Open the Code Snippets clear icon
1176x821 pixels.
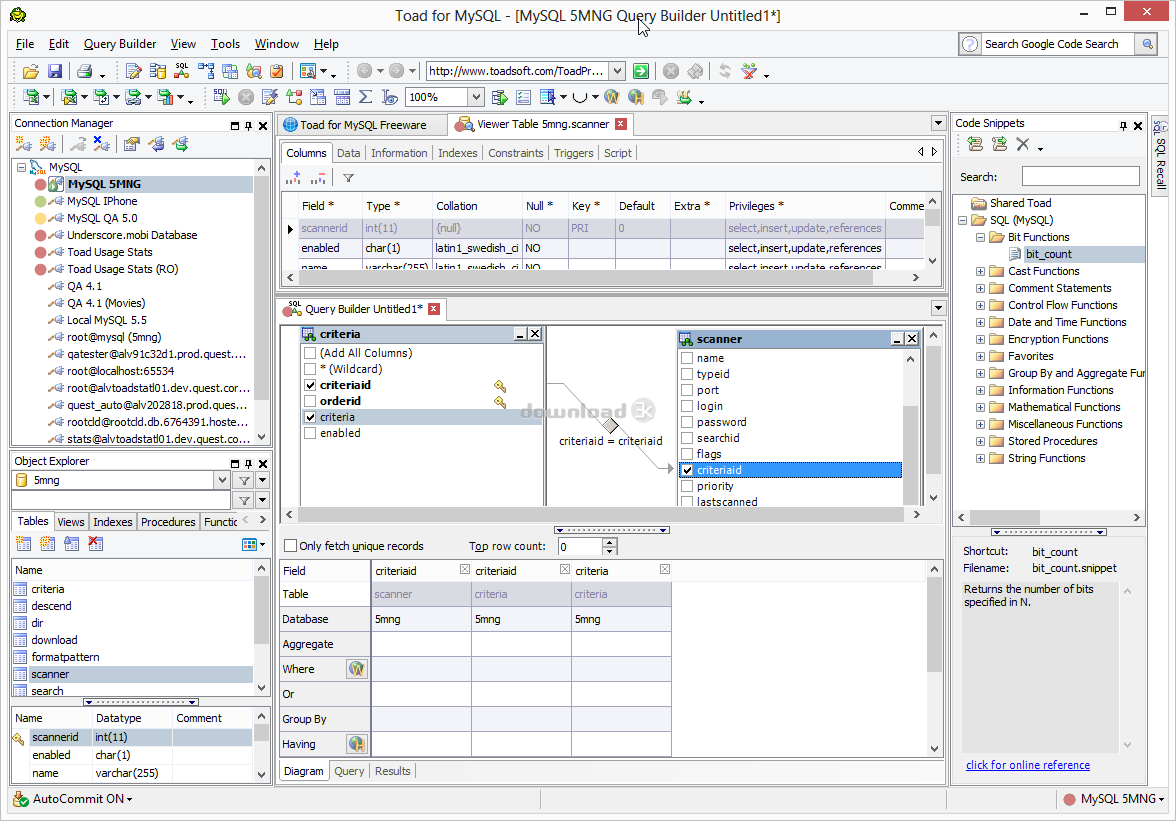tap(1022, 143)
